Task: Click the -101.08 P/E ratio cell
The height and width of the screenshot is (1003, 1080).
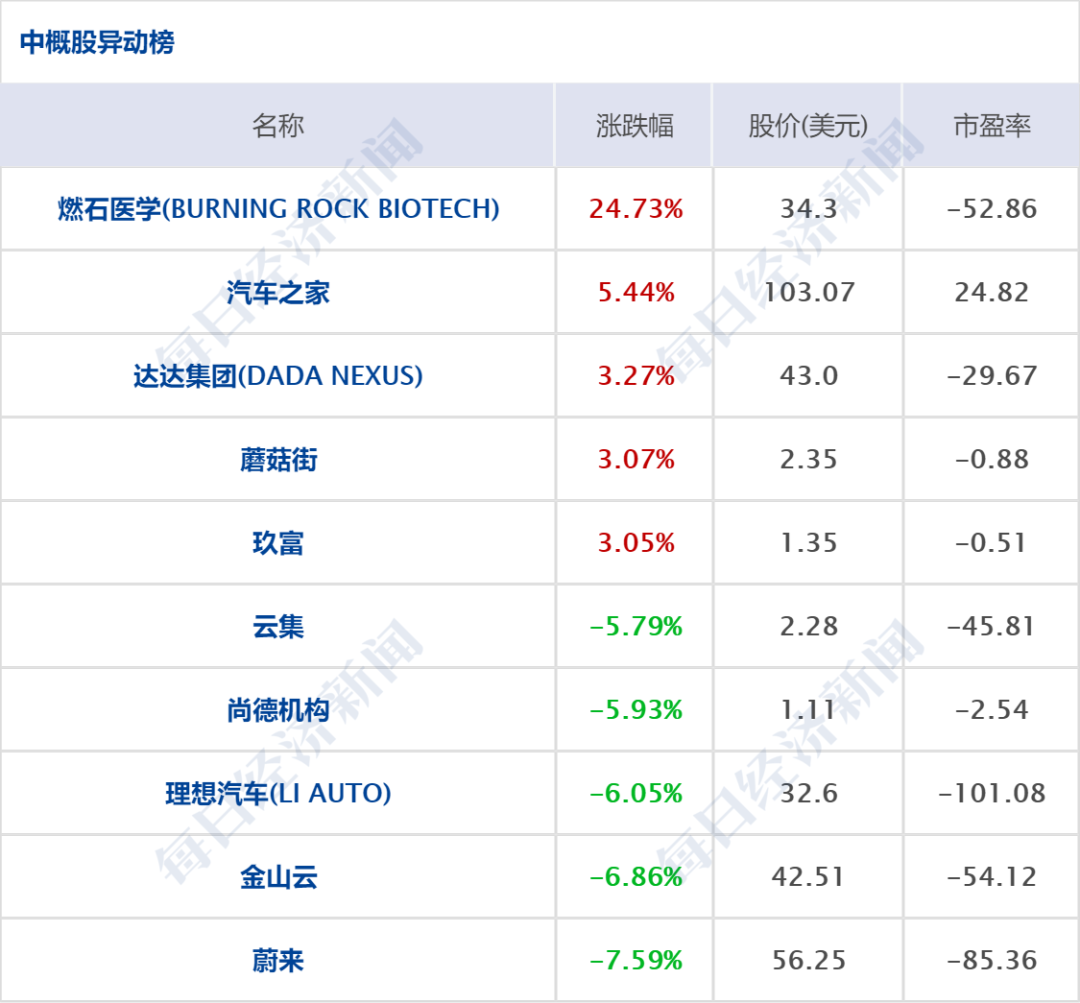Action: pyautogui.click(x=991, y=794)
